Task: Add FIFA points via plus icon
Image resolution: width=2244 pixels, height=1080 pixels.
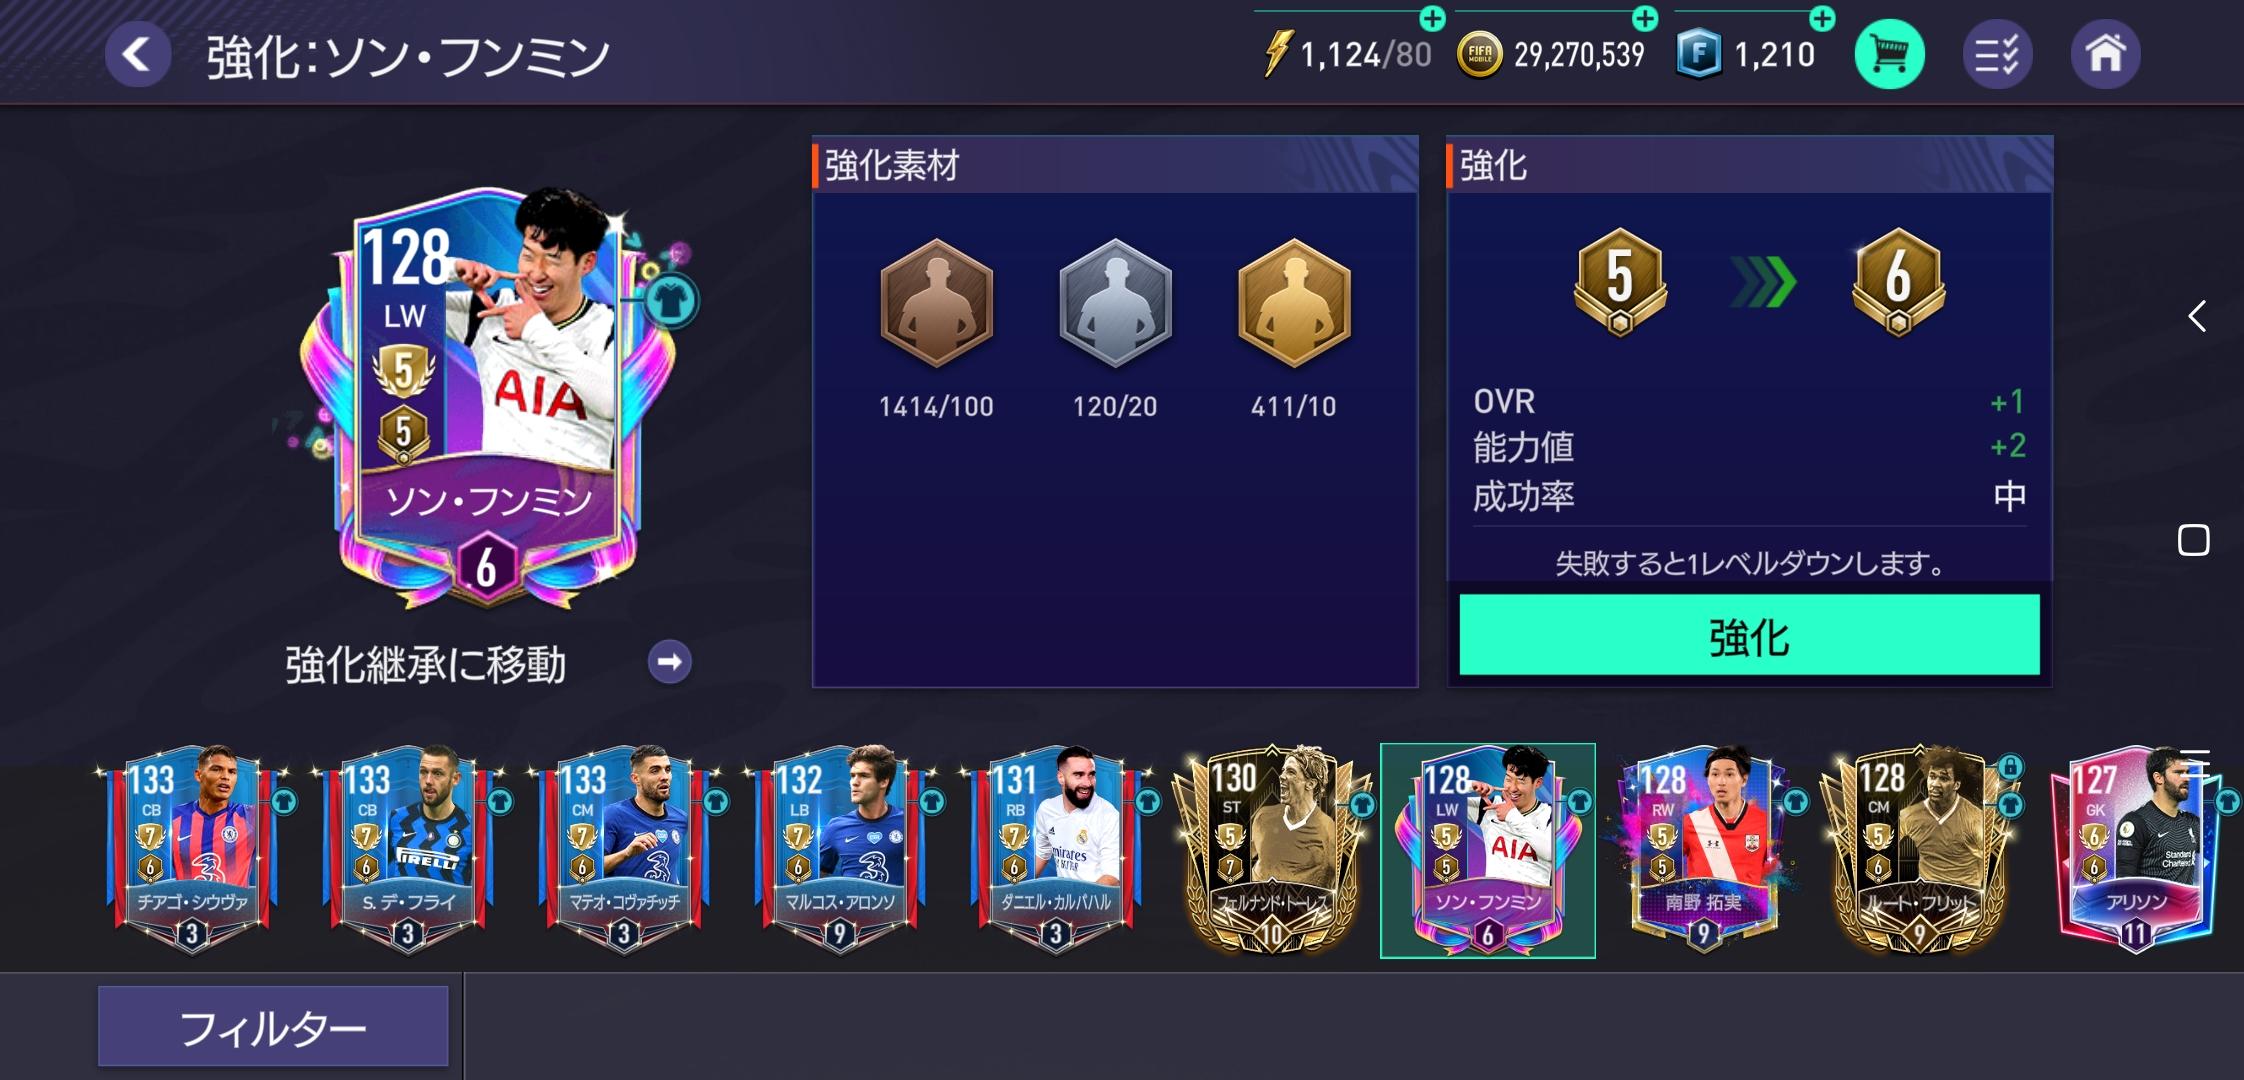Action: [x=1823, y=18]
